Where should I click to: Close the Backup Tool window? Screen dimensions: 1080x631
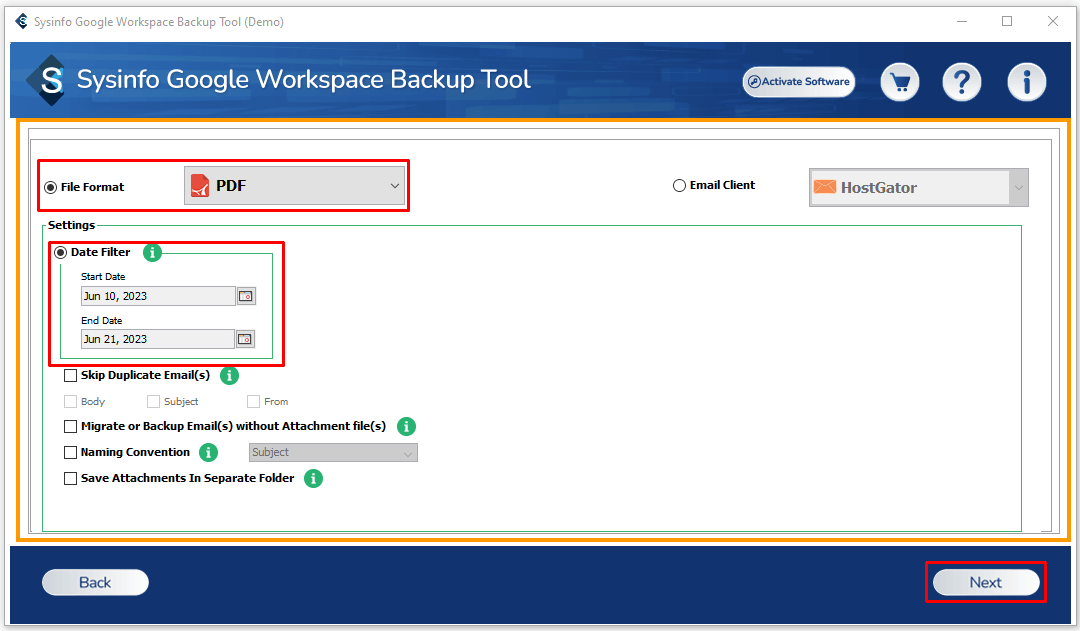pyautogui.click(x=1052, y=21)
